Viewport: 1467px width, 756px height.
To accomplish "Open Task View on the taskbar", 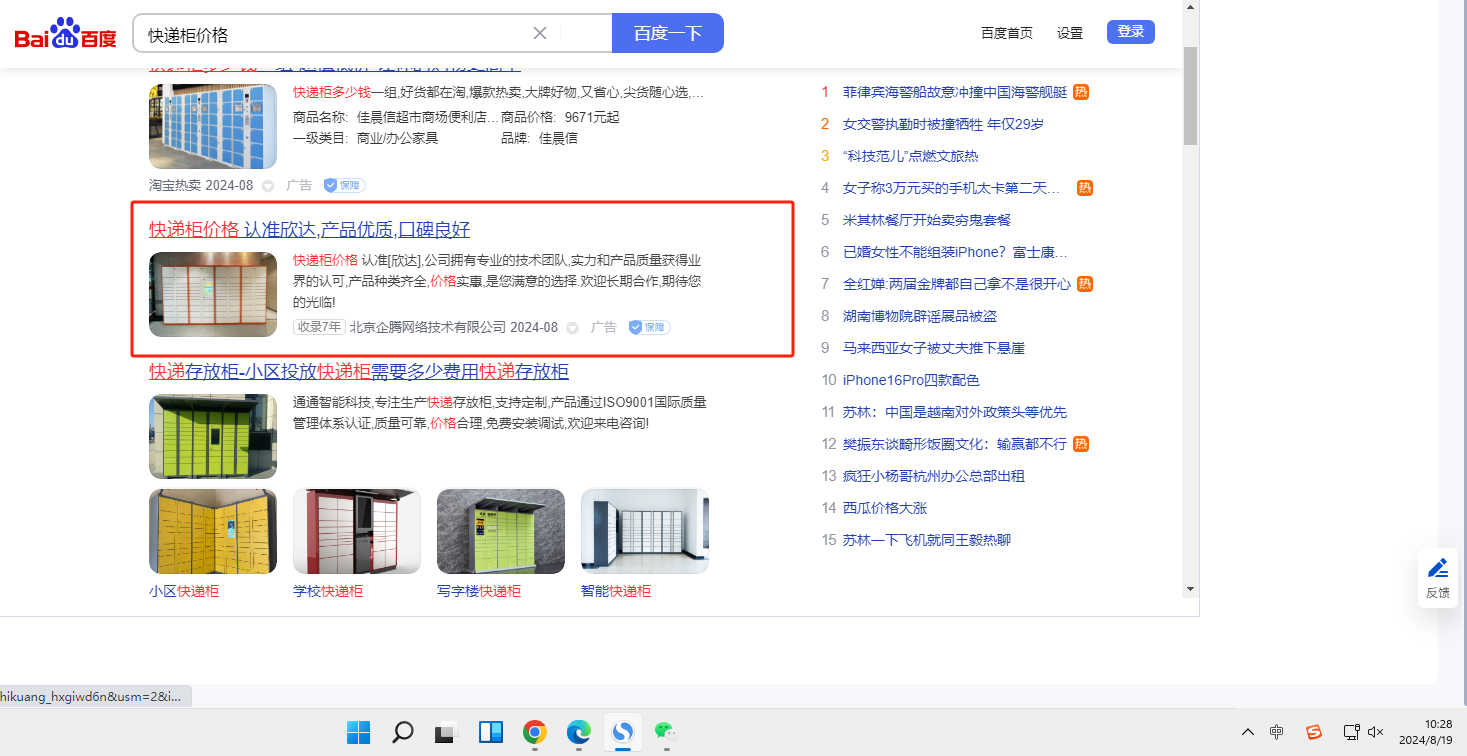I will tap(446, 733).
